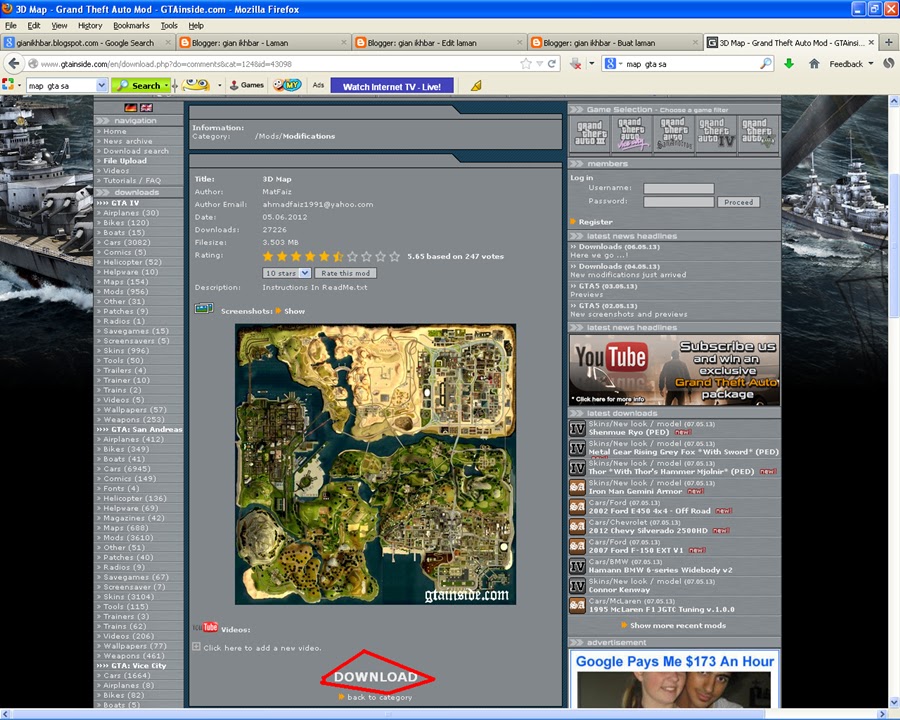This screenshot has height=720, width=900.
Task: Open downloads with the green arrow icon
Action: [x=789, y=64]
